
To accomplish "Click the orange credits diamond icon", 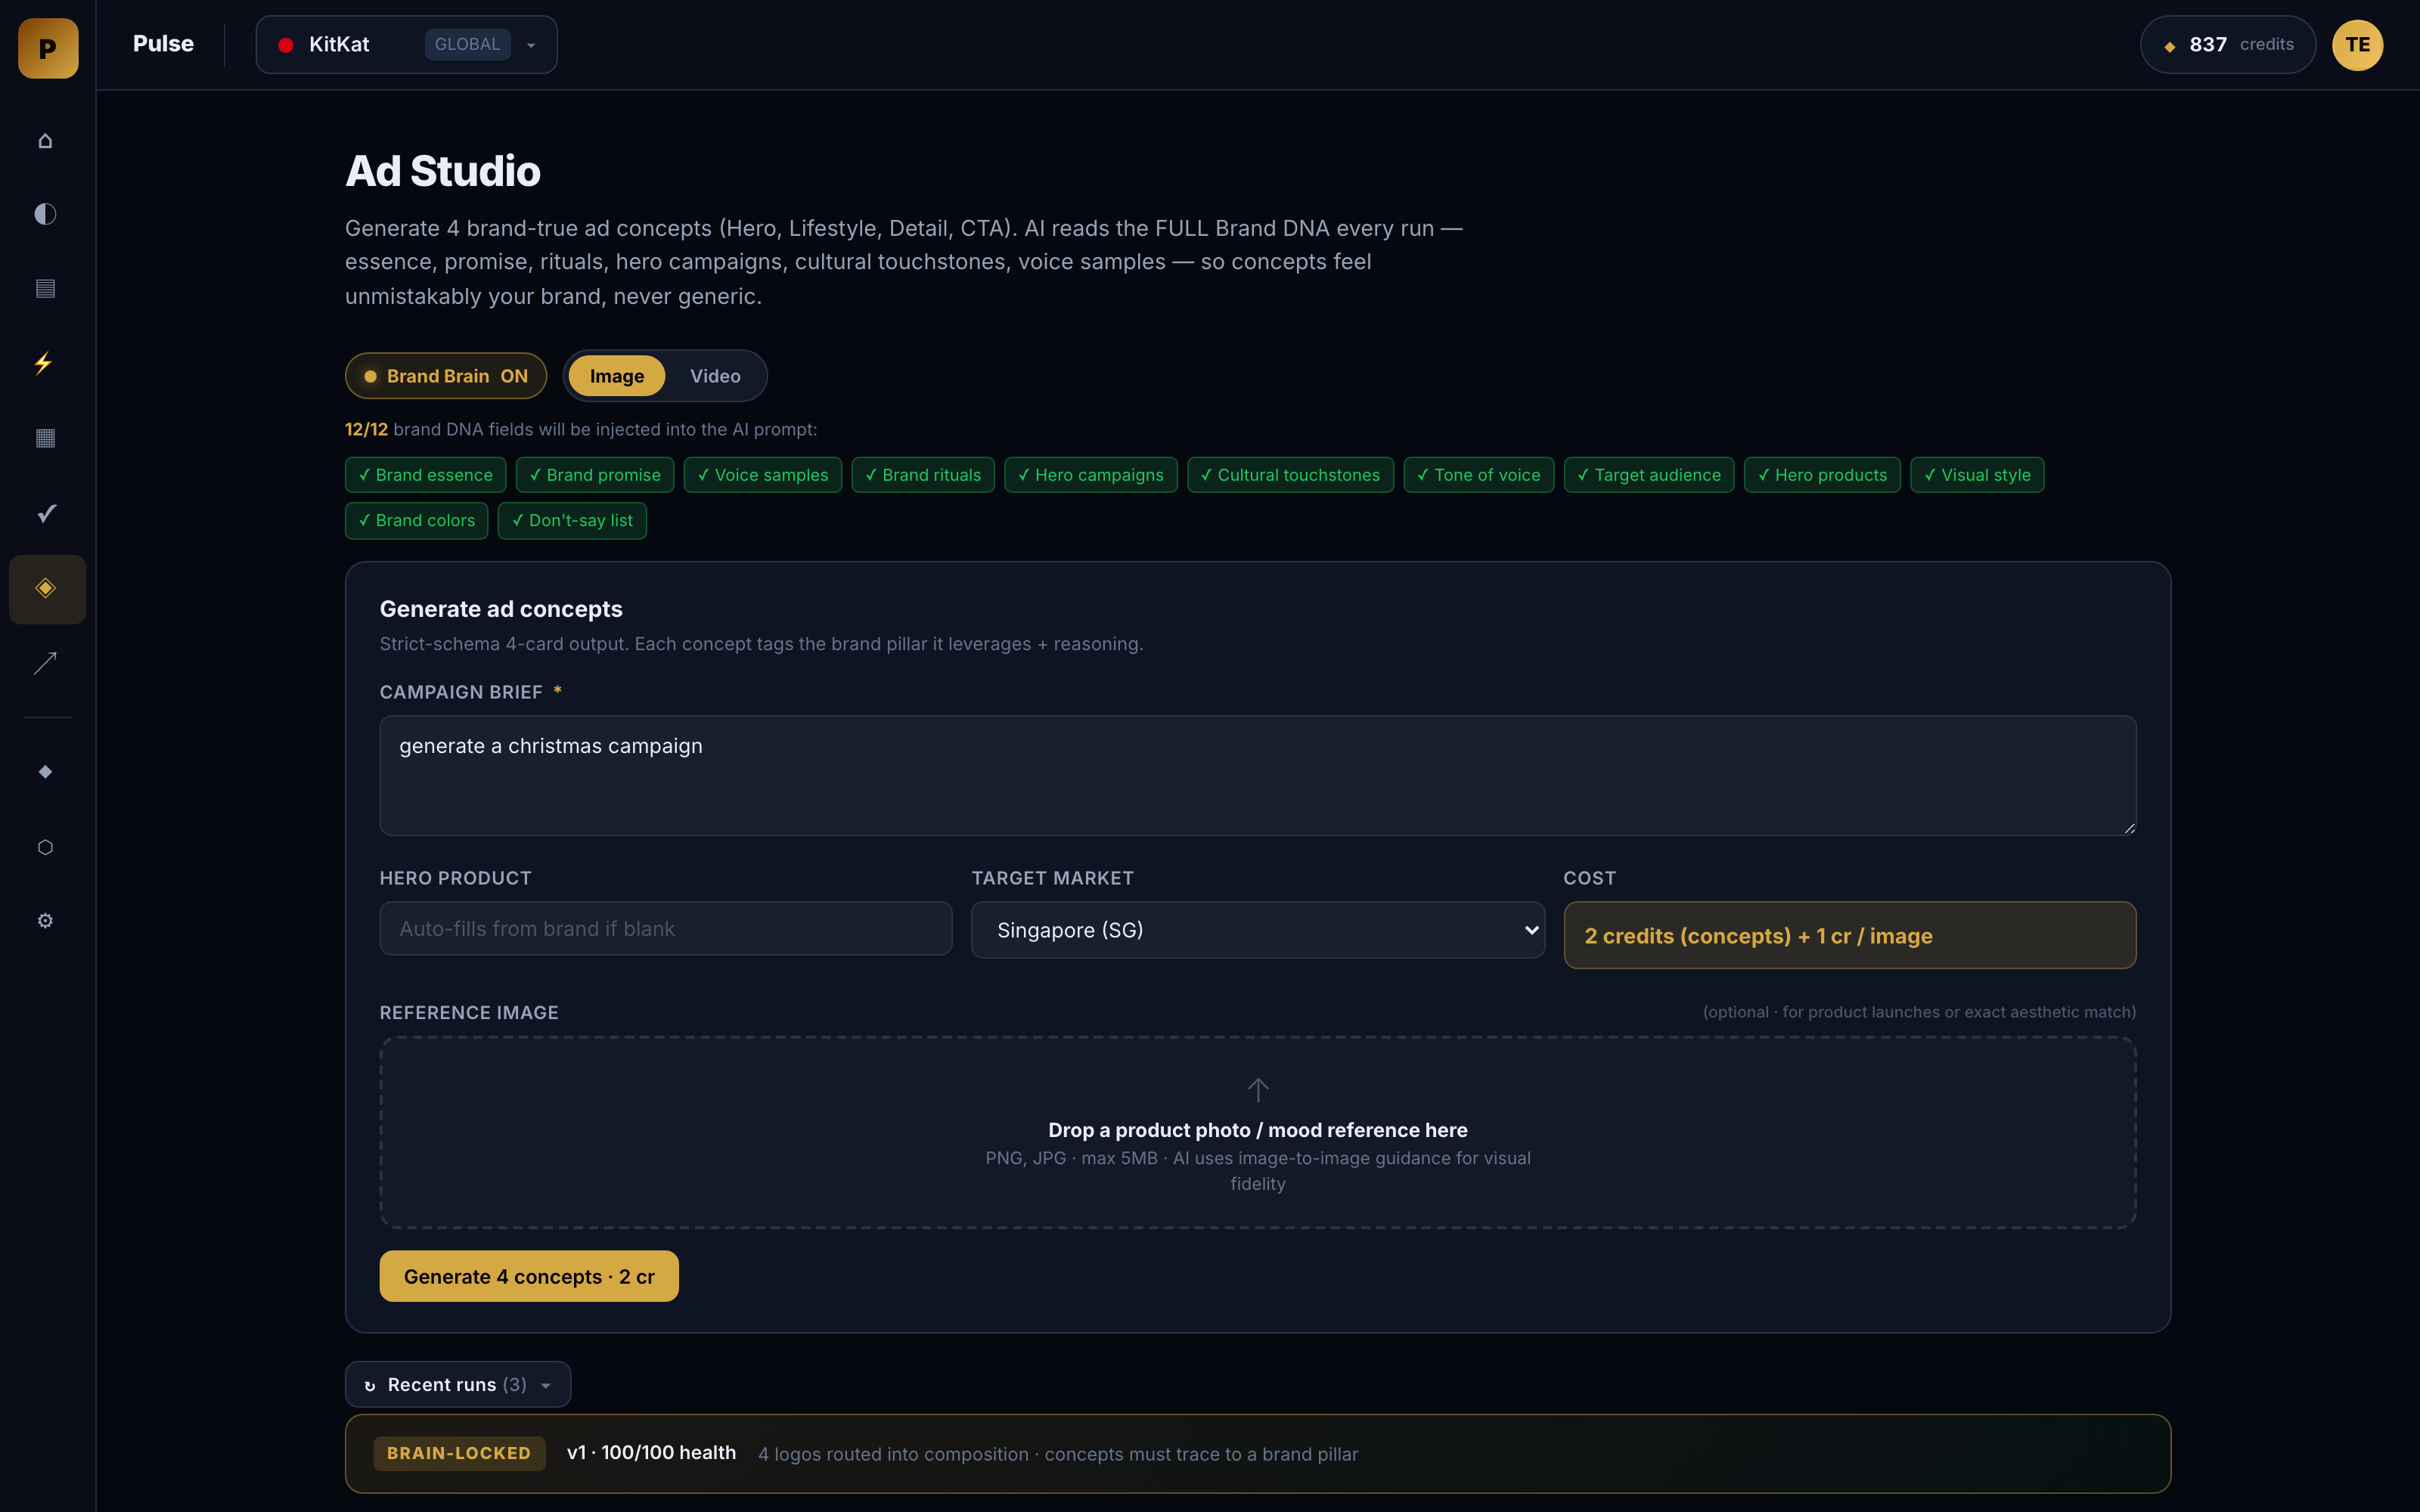I will tap(2170, 46).
